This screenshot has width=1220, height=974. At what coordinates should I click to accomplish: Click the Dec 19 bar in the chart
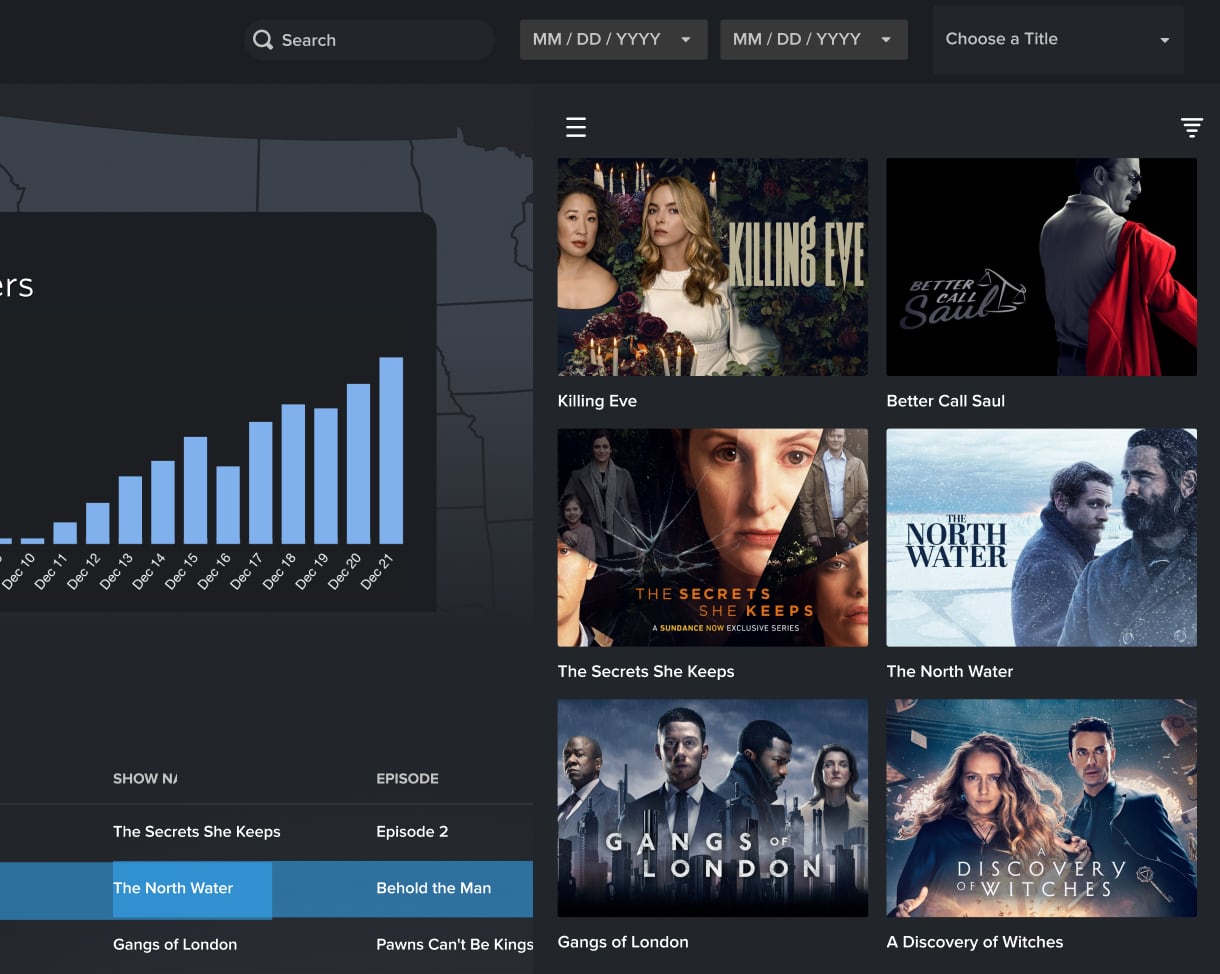click(x=326, y=476)
